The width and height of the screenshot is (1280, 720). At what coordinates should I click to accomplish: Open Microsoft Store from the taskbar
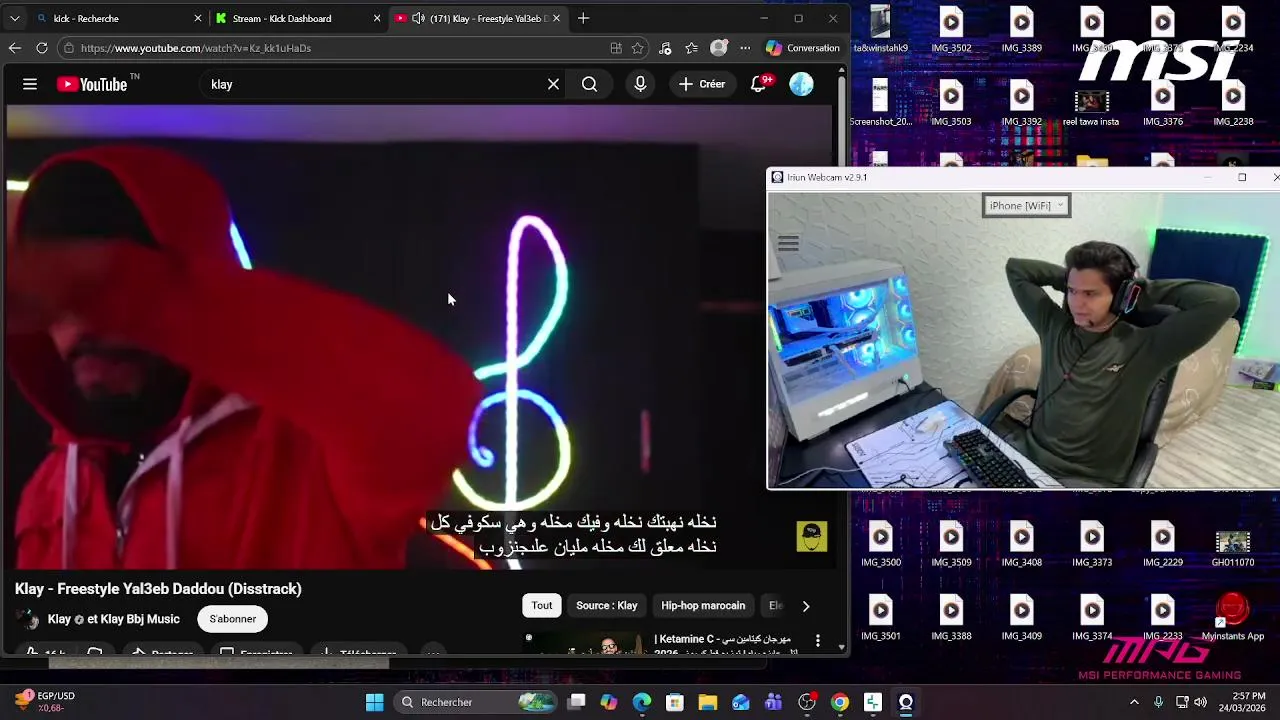[x=675, y=702]
